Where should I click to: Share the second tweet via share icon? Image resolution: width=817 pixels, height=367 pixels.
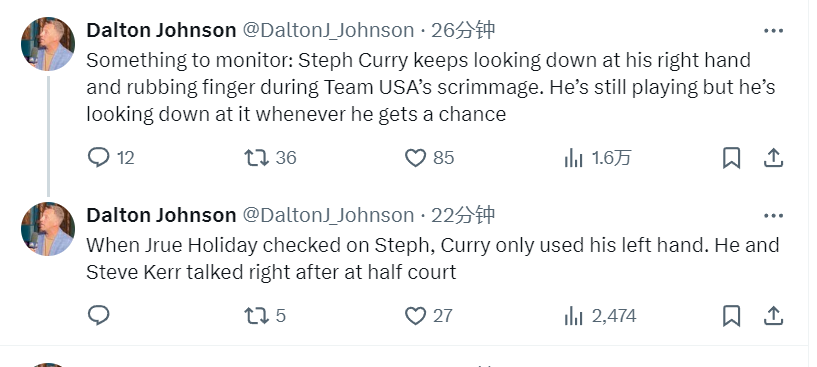774,315
